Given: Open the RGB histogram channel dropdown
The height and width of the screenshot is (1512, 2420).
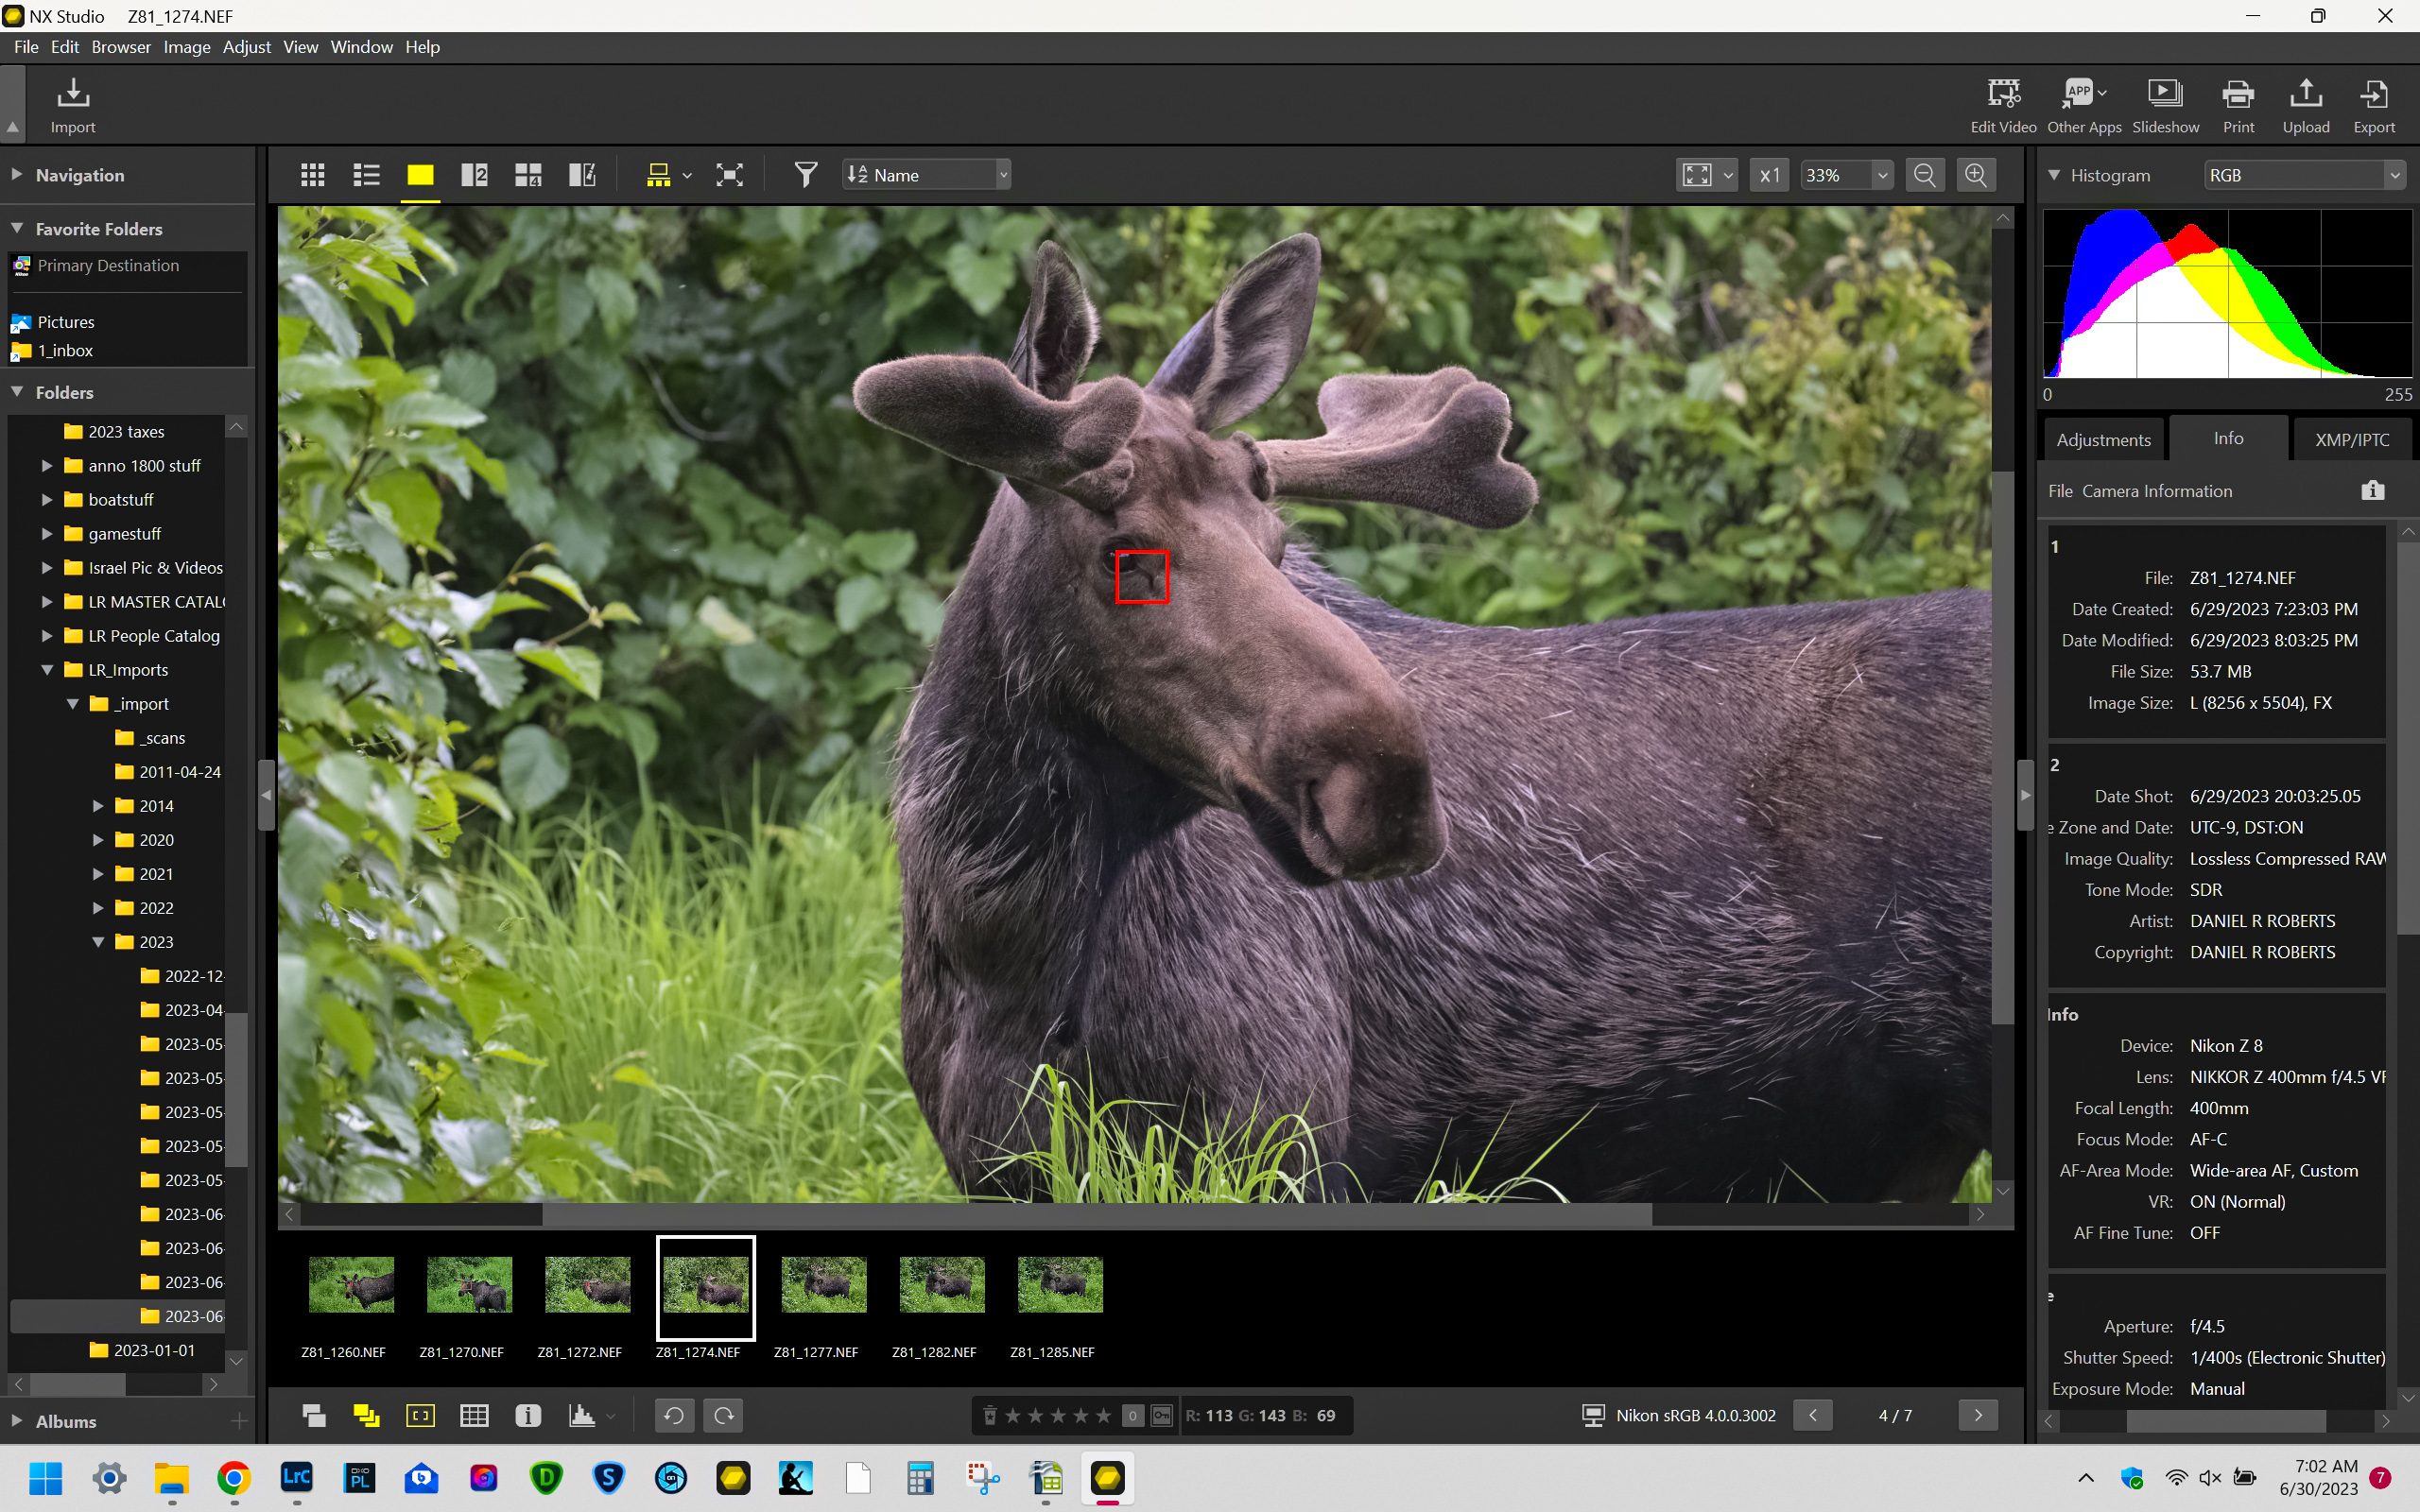Looking at the screenshot, I should [2303, 175].
